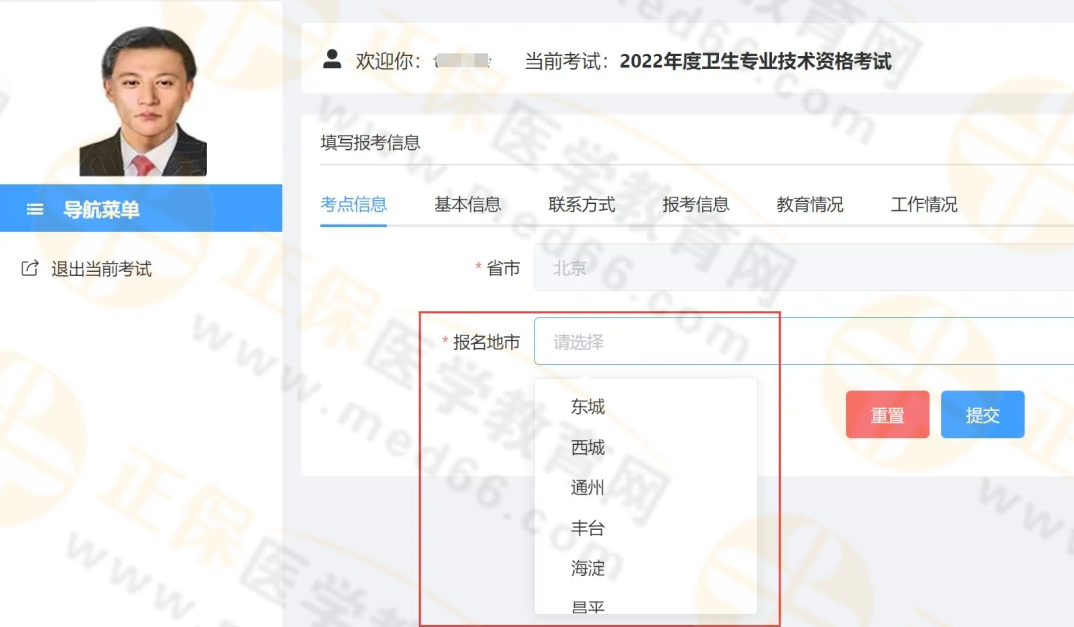Image resolution: width=1074 pixels, height=627 pixels.
Task: Switch to the 工作情况 tab
Action: pyautogui.click(x=924, y=204)
